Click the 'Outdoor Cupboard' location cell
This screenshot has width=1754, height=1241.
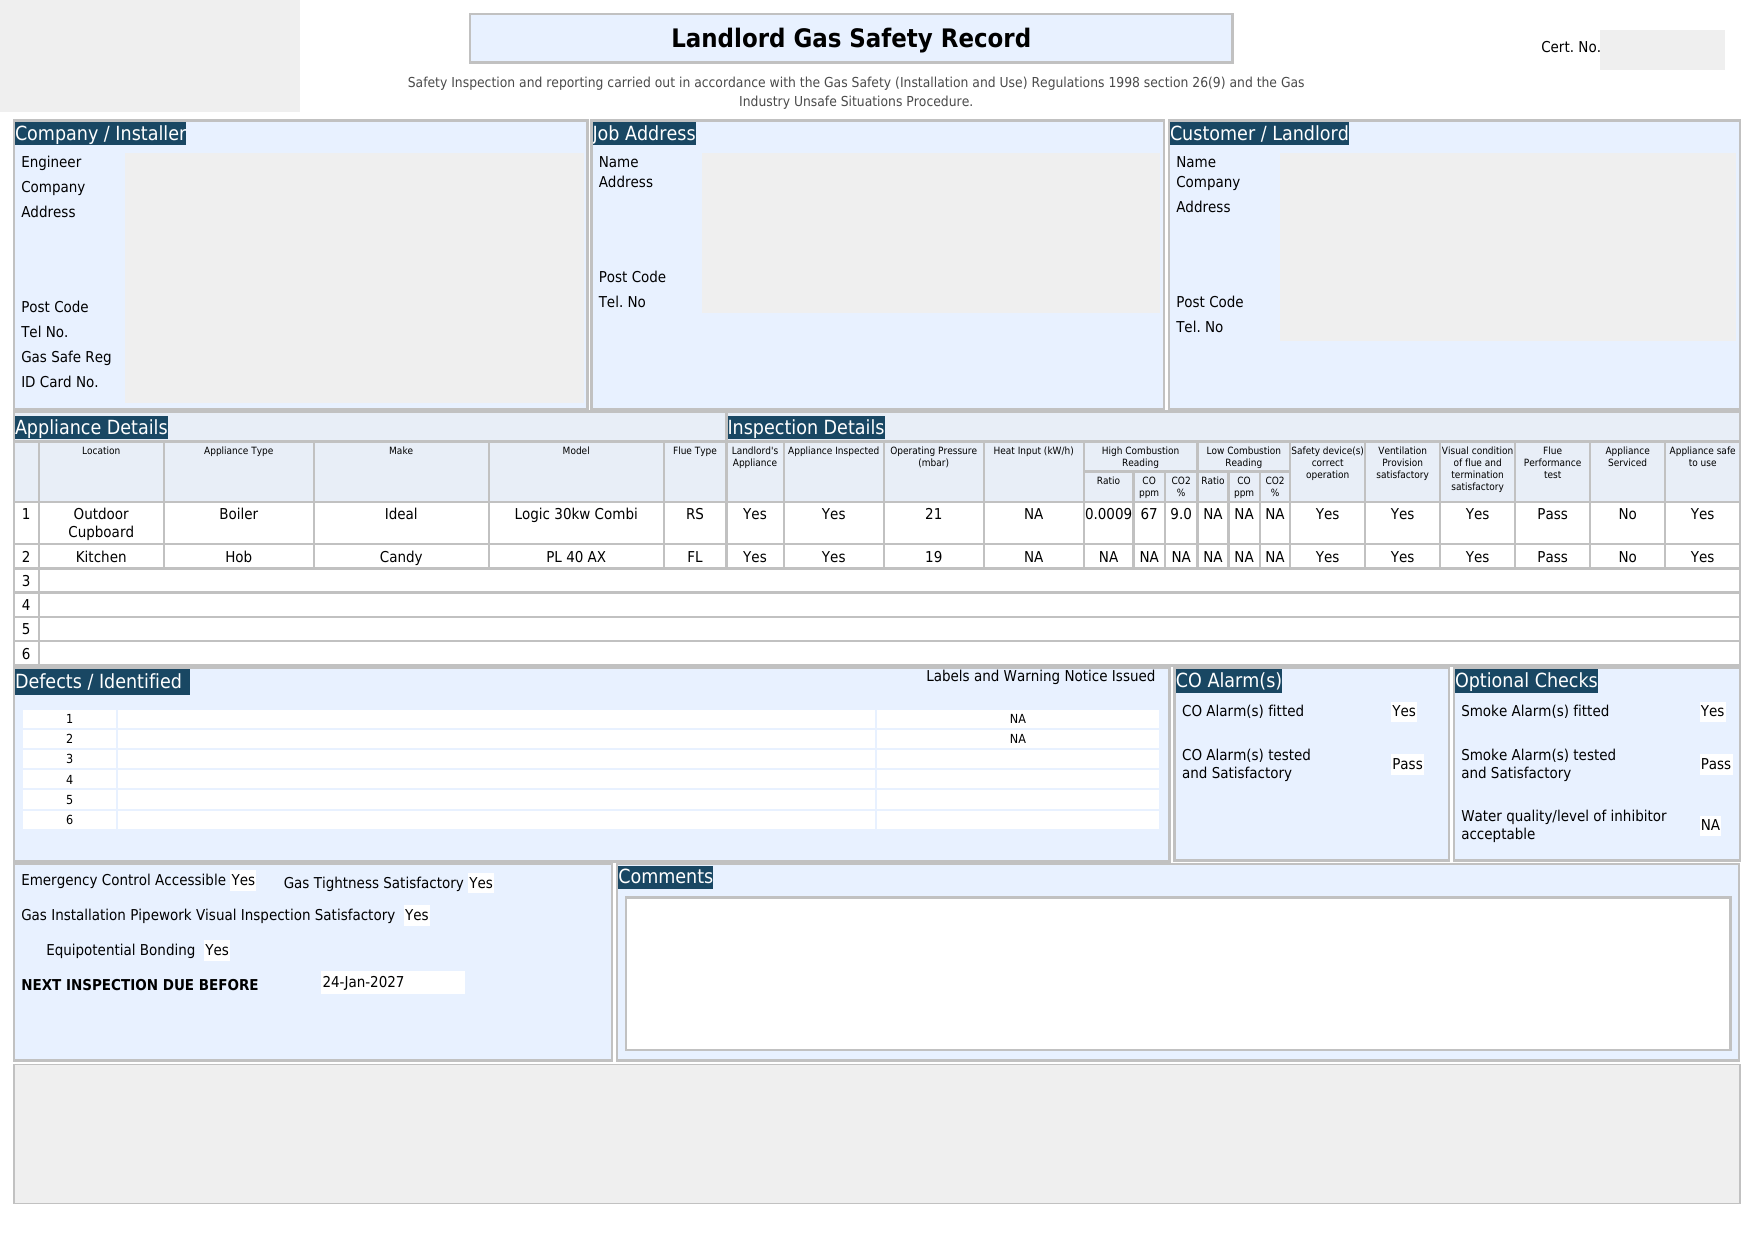[101, 523]
